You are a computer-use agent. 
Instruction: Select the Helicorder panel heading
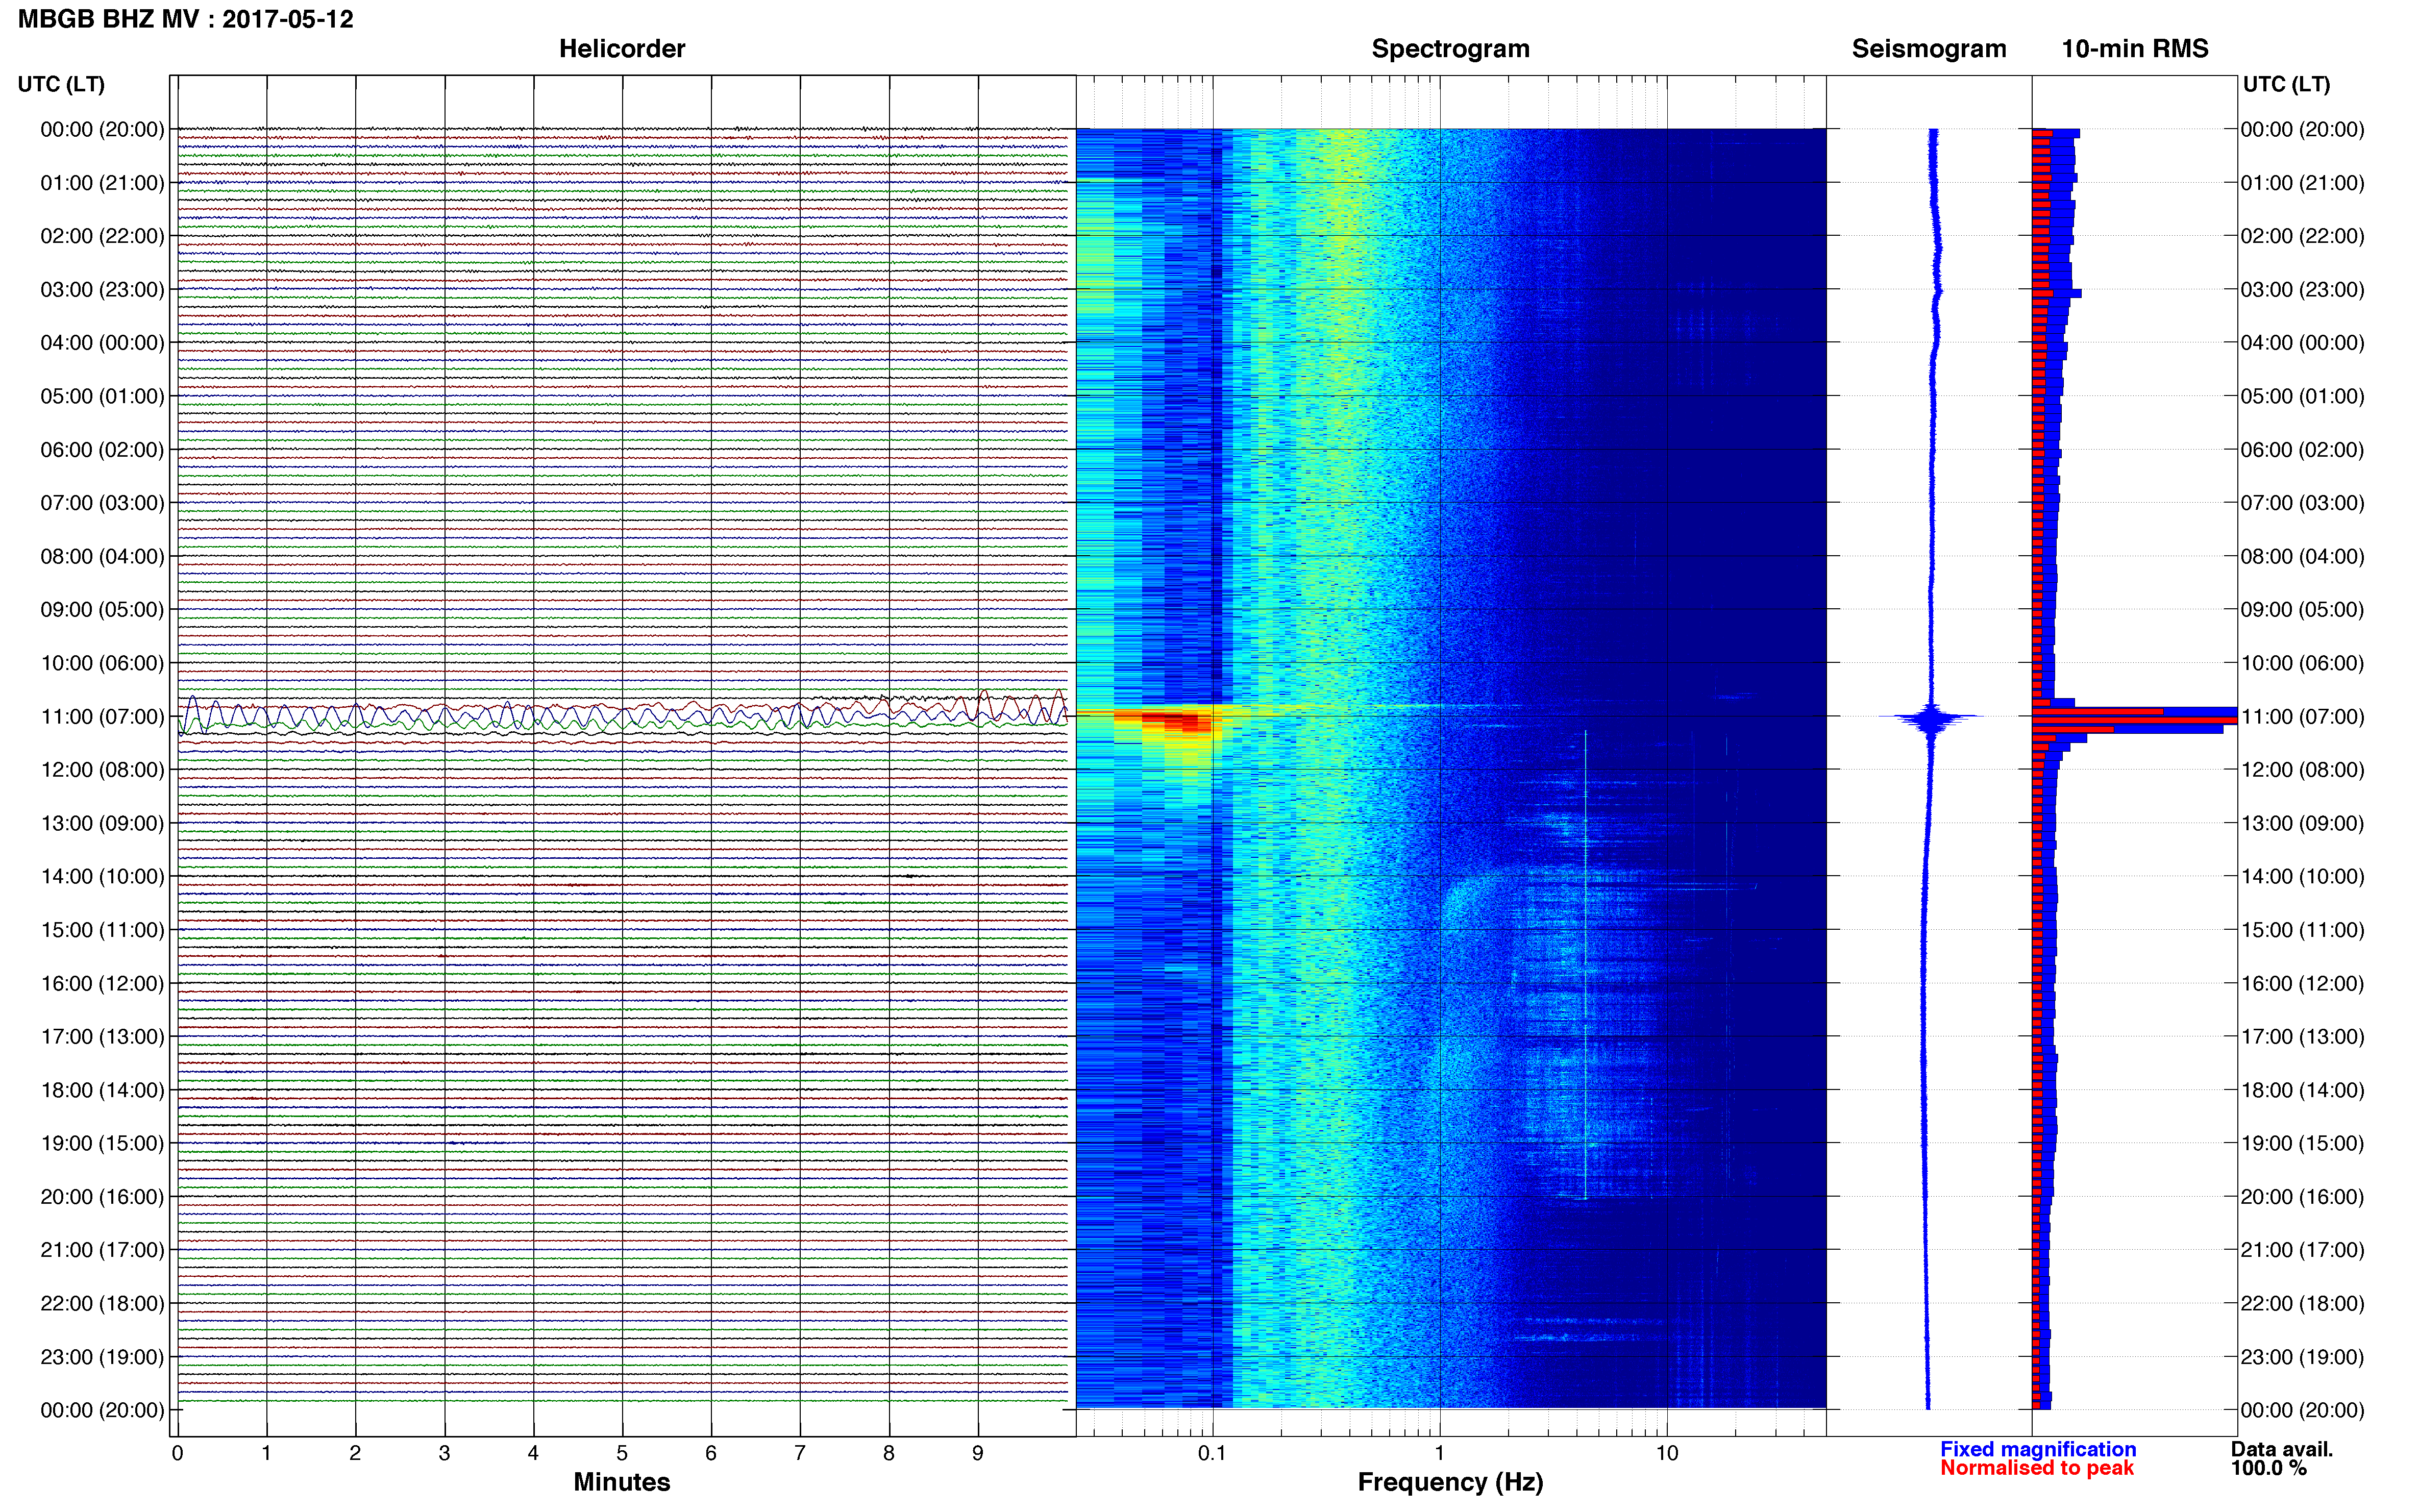click(621, 49)
